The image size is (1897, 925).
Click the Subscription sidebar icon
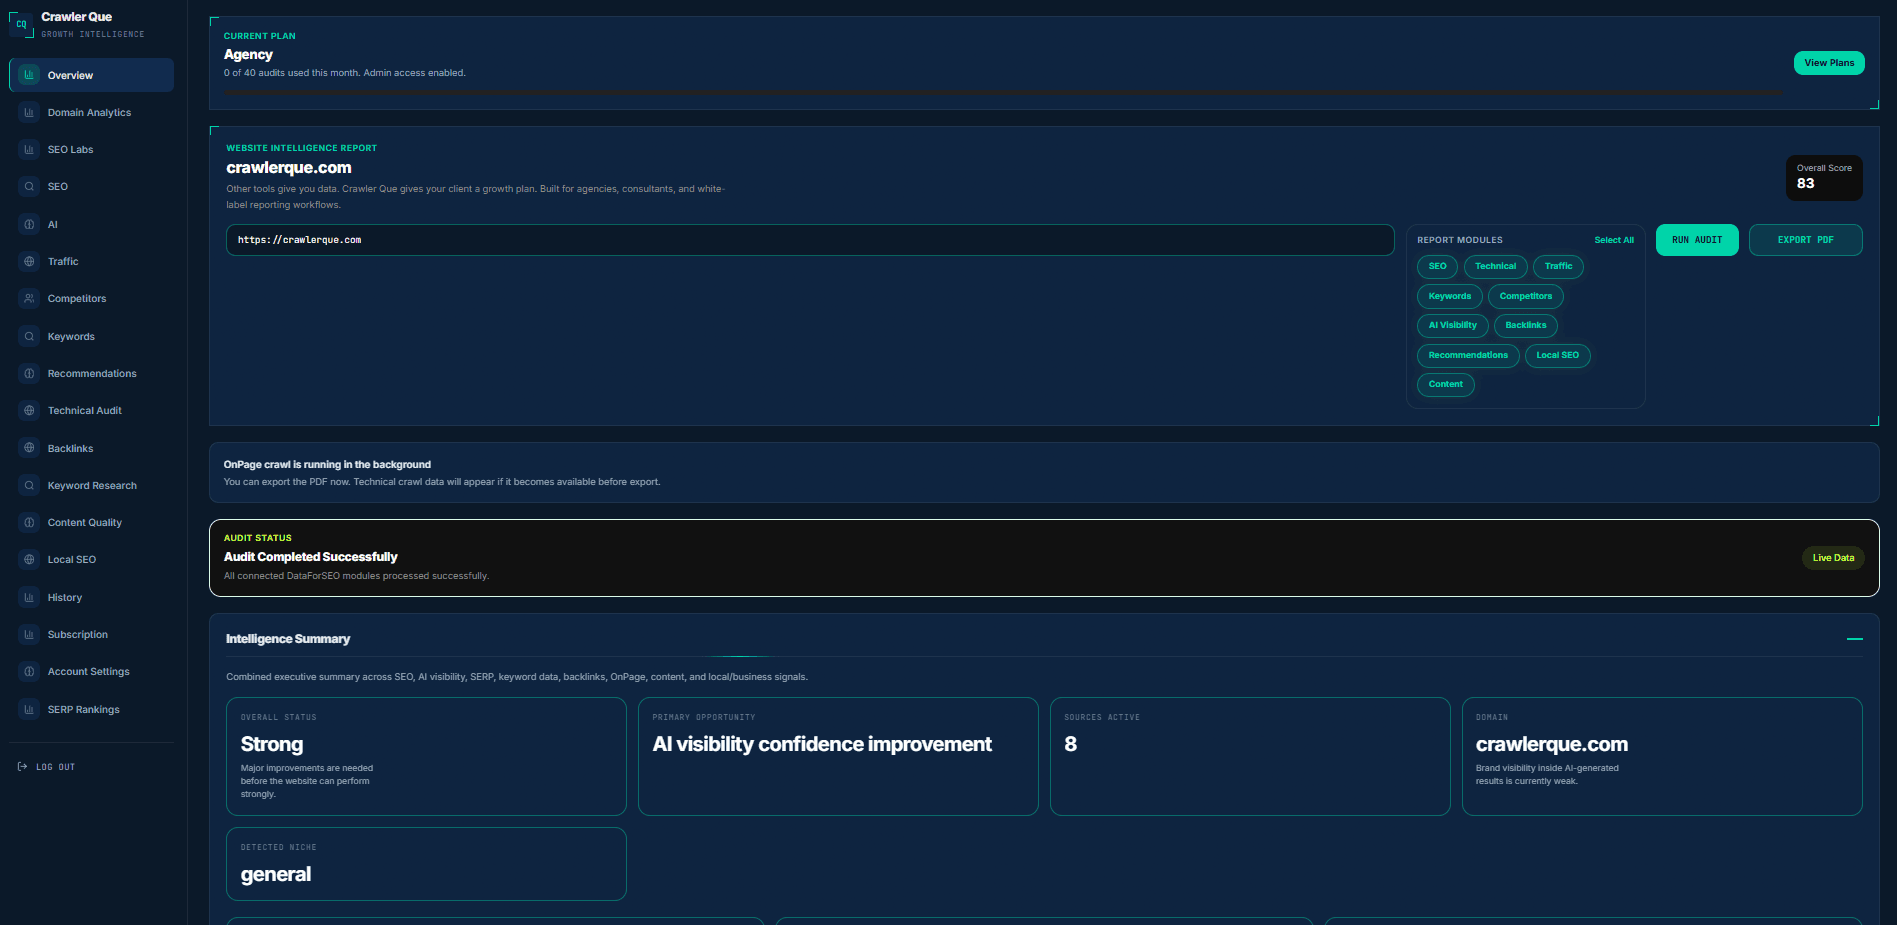[x=29, y=634]
